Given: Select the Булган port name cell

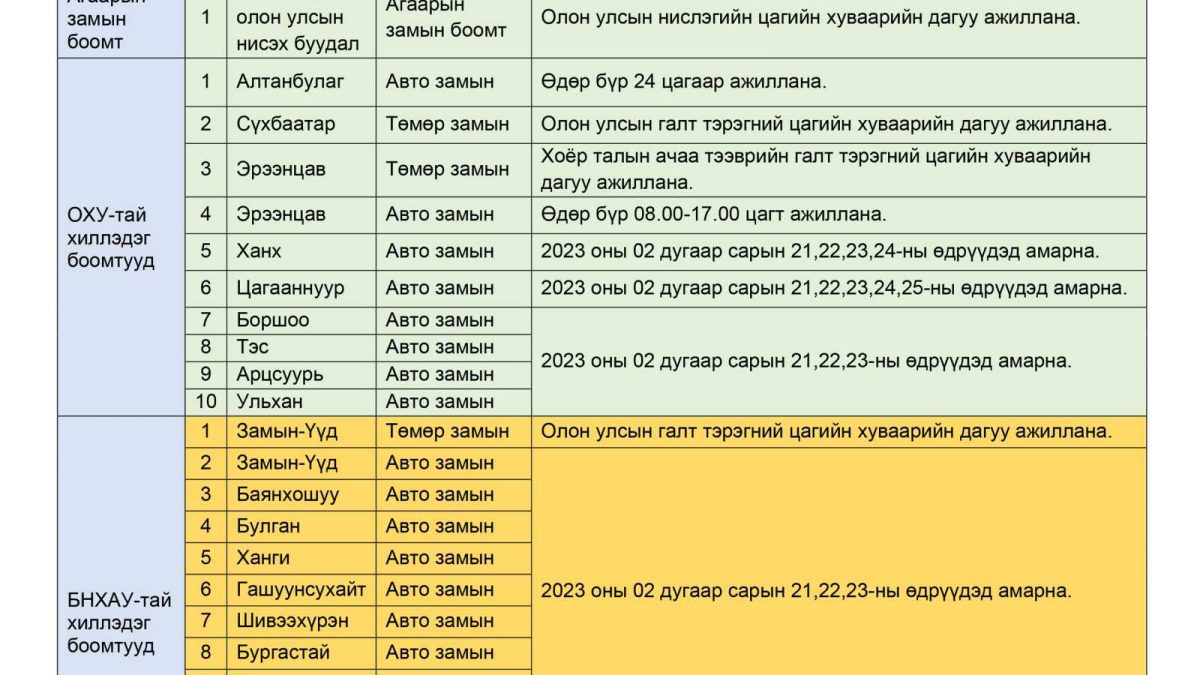Looking at the screenshot, I should (x=268, y=526).
